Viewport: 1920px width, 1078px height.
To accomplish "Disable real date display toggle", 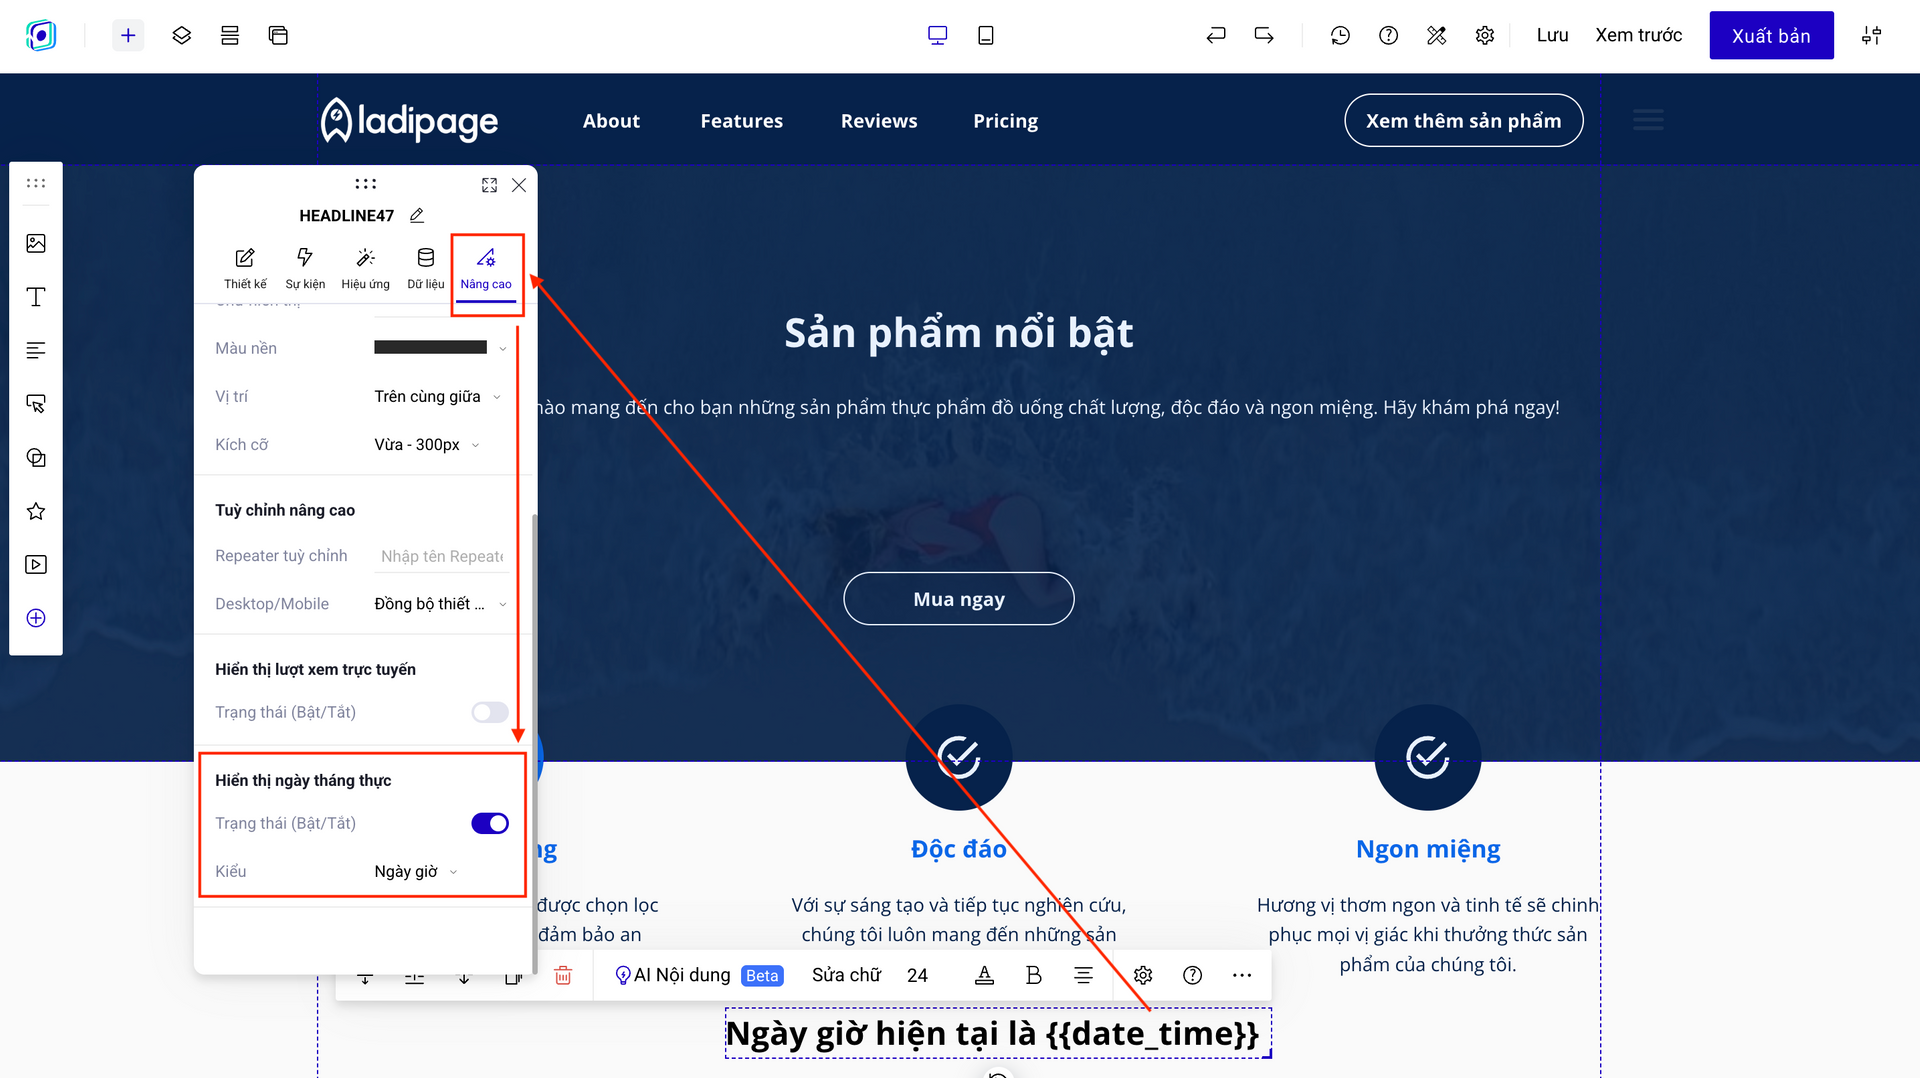I will 490,824.
